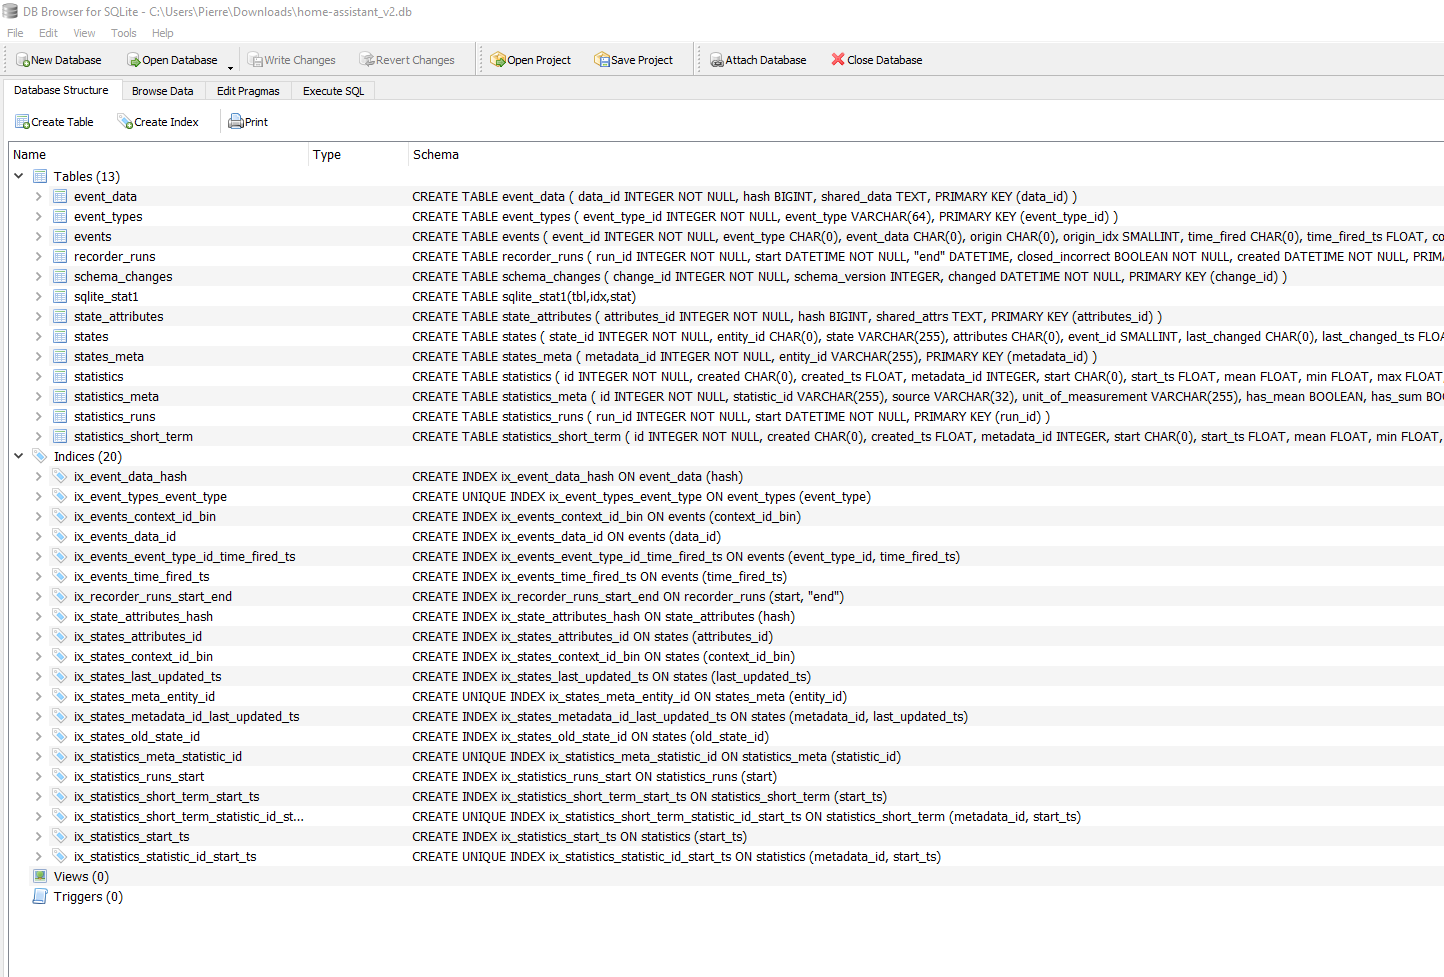
Task: Click the New Database toolbar icon
Action: click(x=22, y=60)
